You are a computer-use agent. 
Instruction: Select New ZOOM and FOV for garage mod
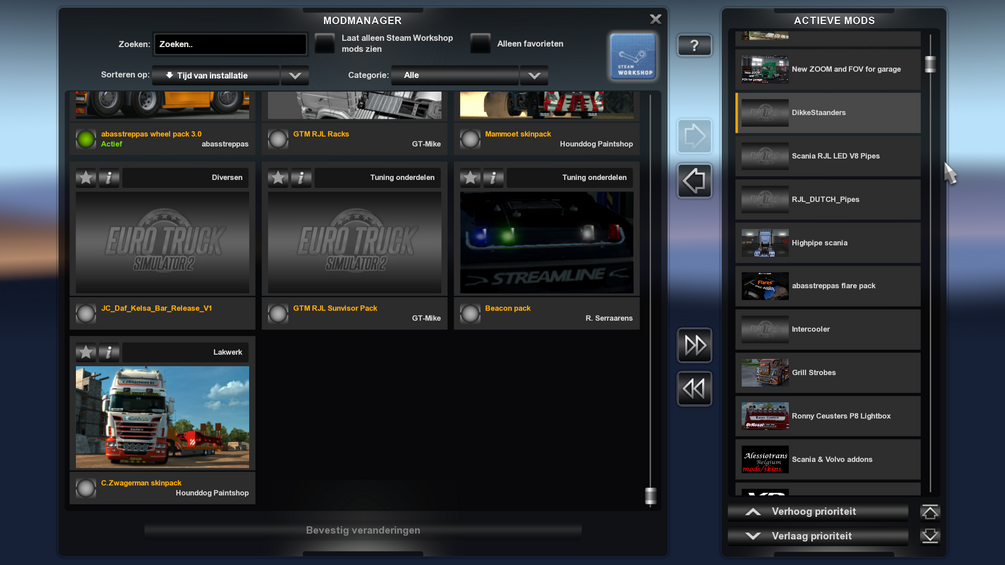(828, 69)
